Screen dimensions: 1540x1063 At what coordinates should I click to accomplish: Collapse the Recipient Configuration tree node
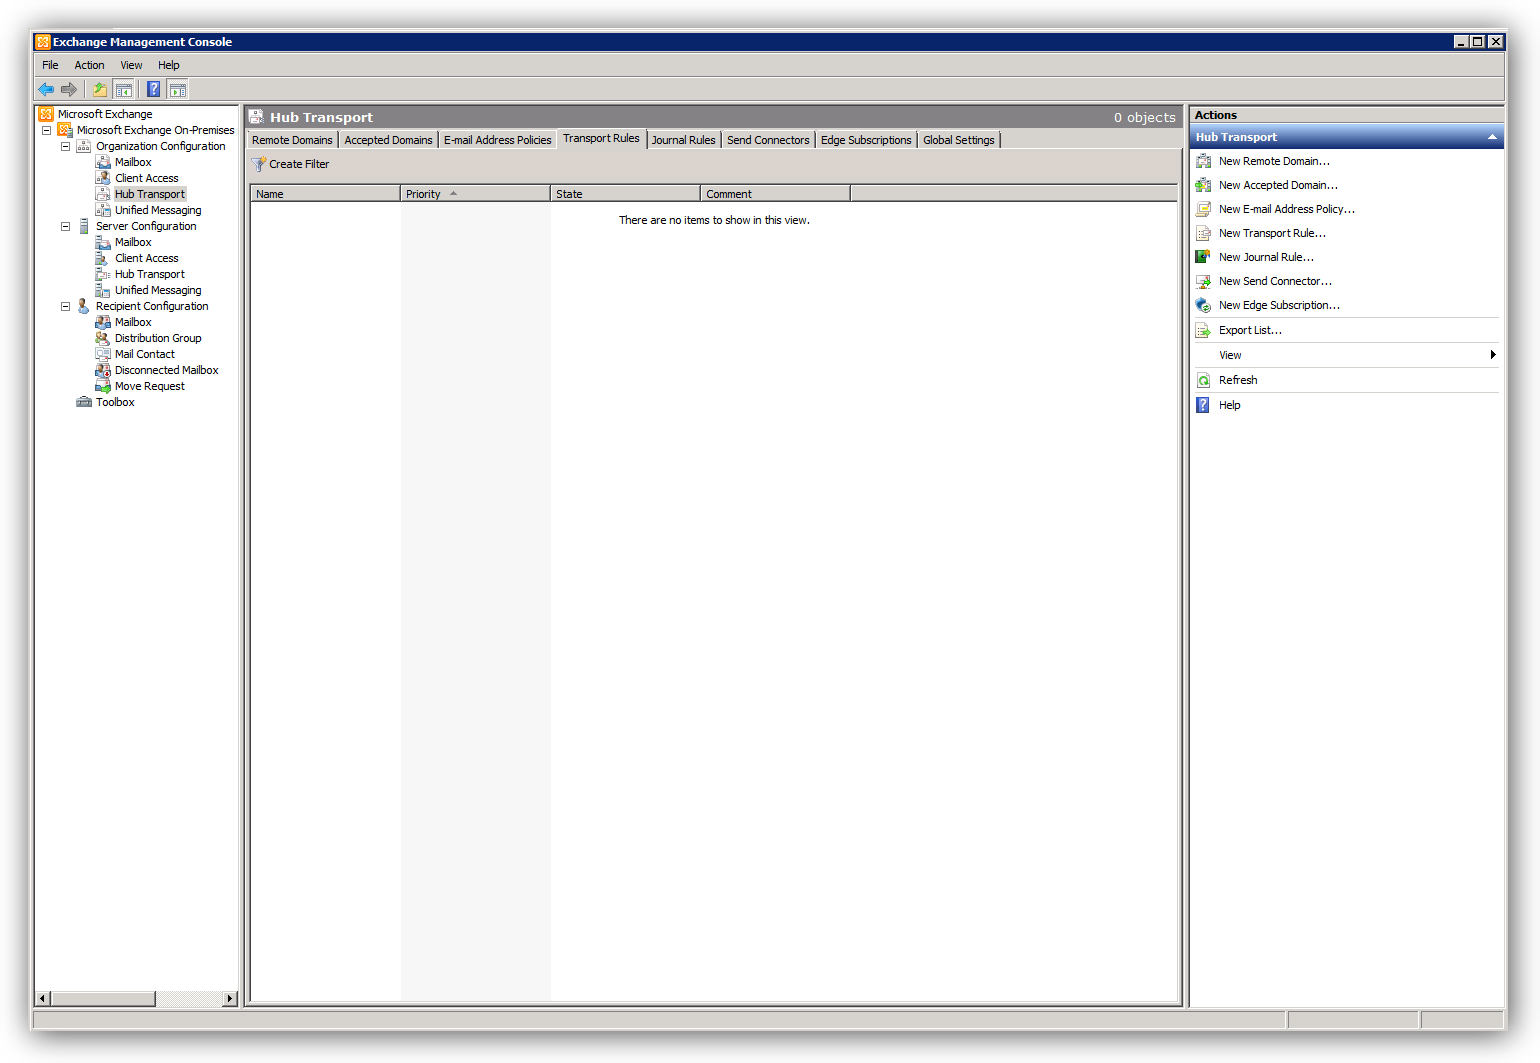tap(65, 306)
